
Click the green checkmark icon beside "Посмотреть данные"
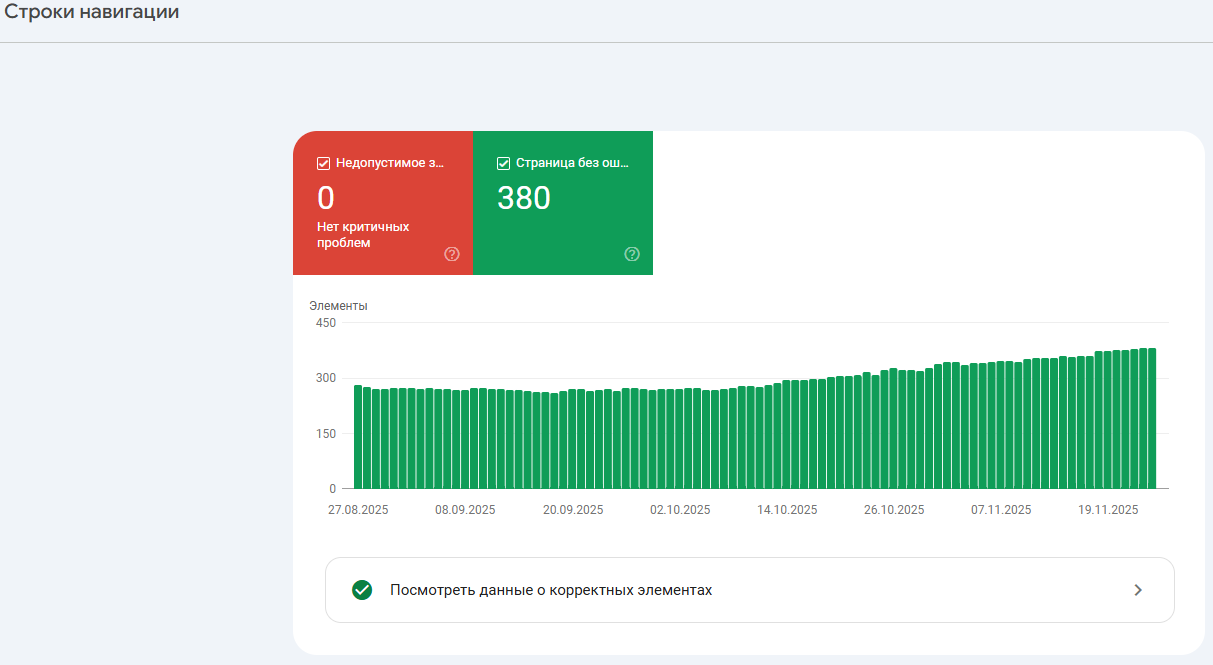pos(362,590)
